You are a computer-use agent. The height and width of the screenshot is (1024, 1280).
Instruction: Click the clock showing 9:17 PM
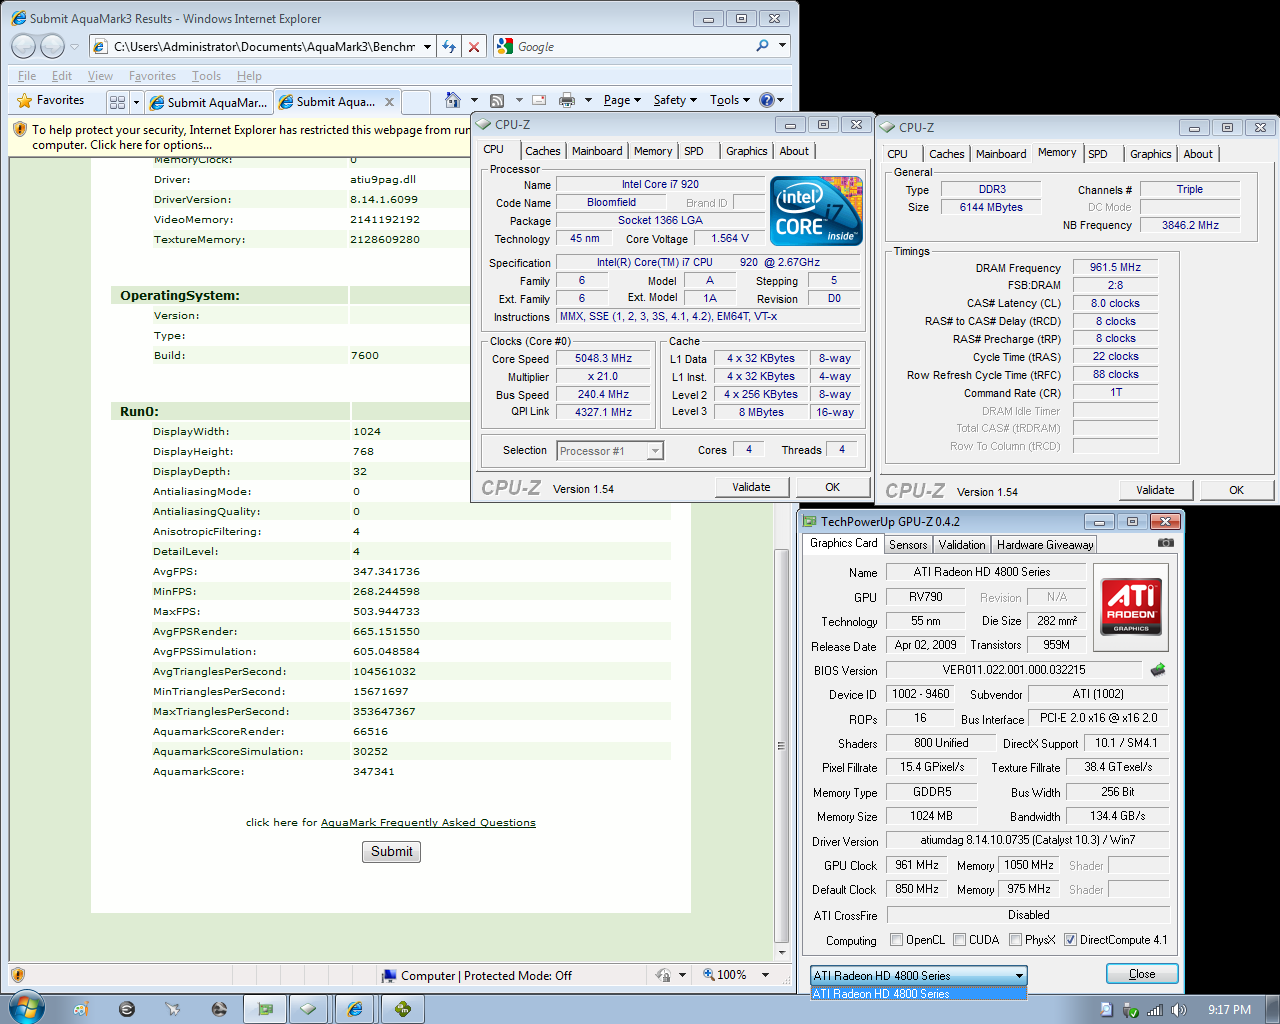click(1229, 1010)
